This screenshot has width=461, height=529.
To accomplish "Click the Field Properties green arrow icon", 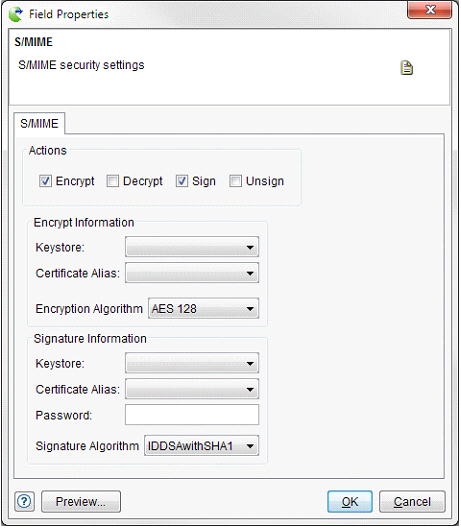I will [16, 14].
